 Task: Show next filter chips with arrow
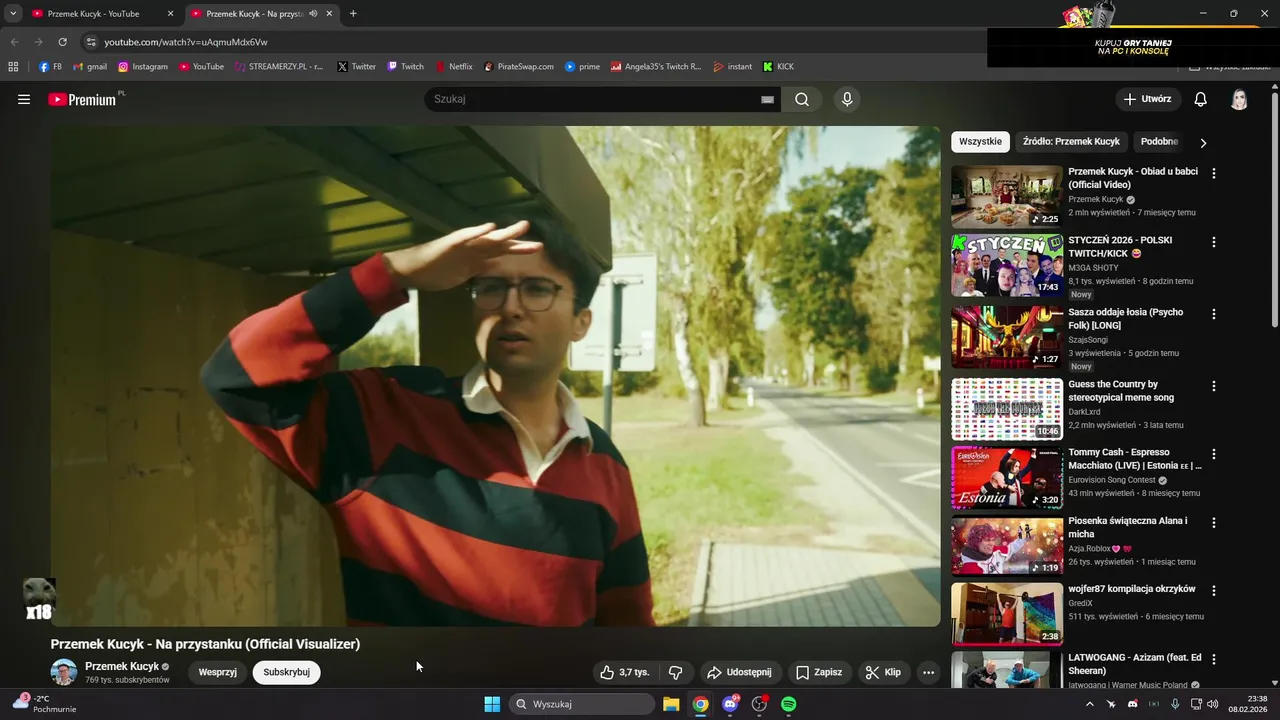click(1203, 142)
